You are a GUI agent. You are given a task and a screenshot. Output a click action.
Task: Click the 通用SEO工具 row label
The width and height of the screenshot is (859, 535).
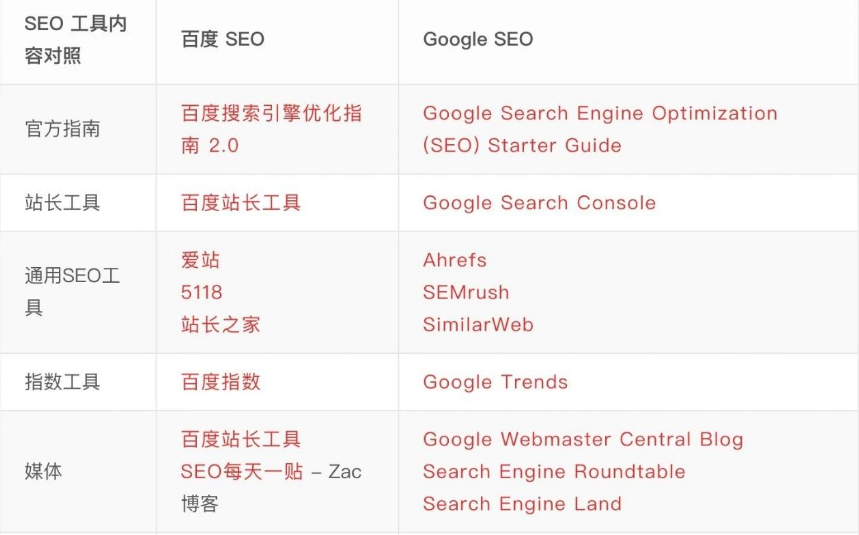click(x=72, y=292)
